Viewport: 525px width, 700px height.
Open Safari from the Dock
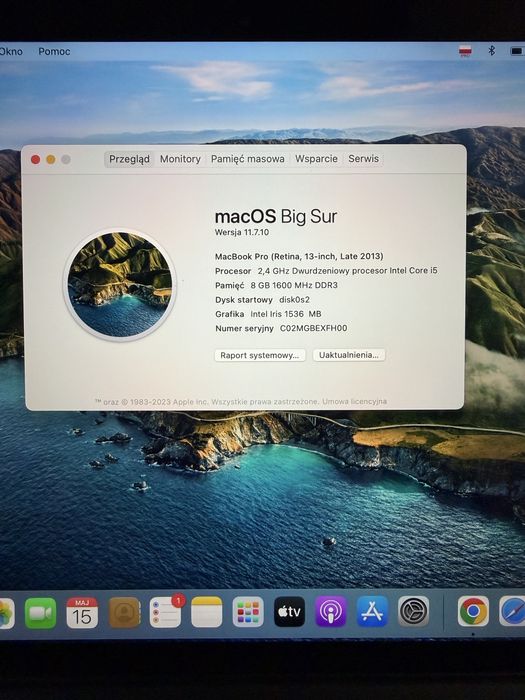coord(512,611)
